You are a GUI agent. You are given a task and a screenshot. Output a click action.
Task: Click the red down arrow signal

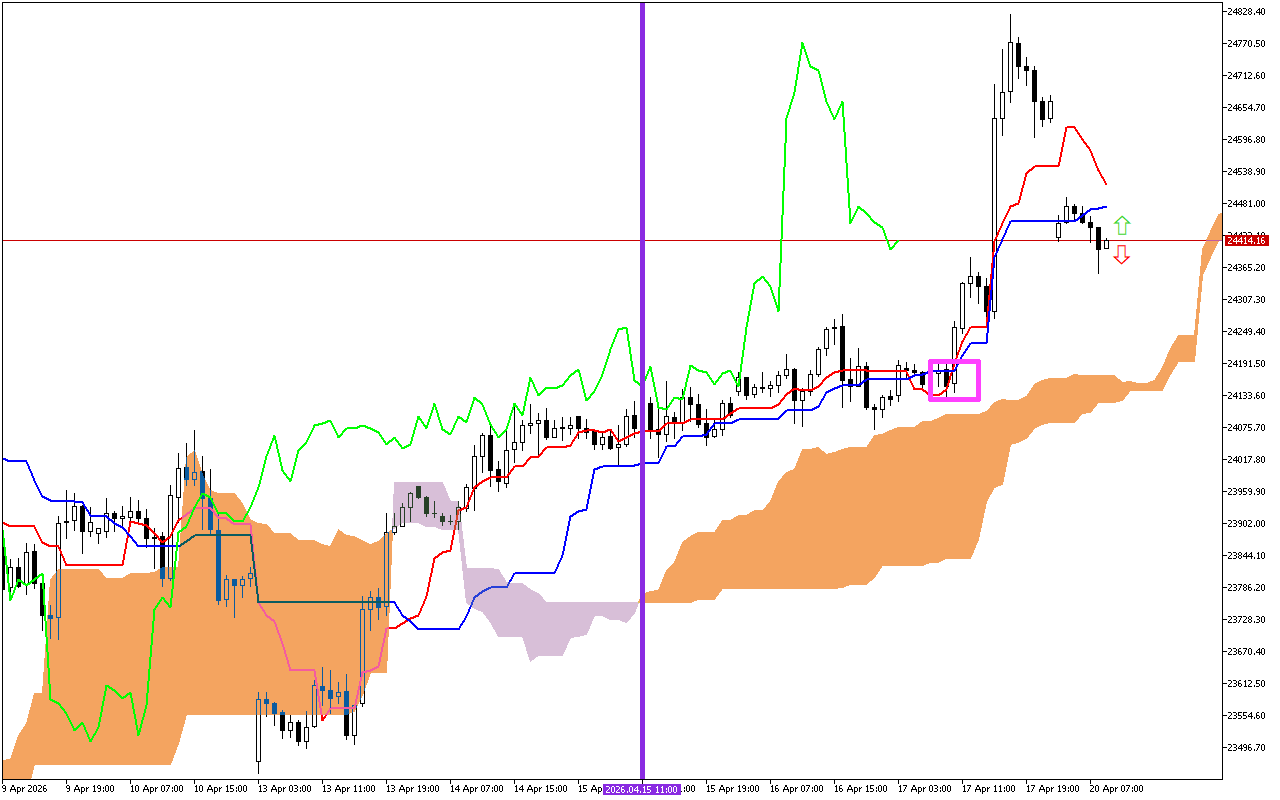(x=1122, y=255)
